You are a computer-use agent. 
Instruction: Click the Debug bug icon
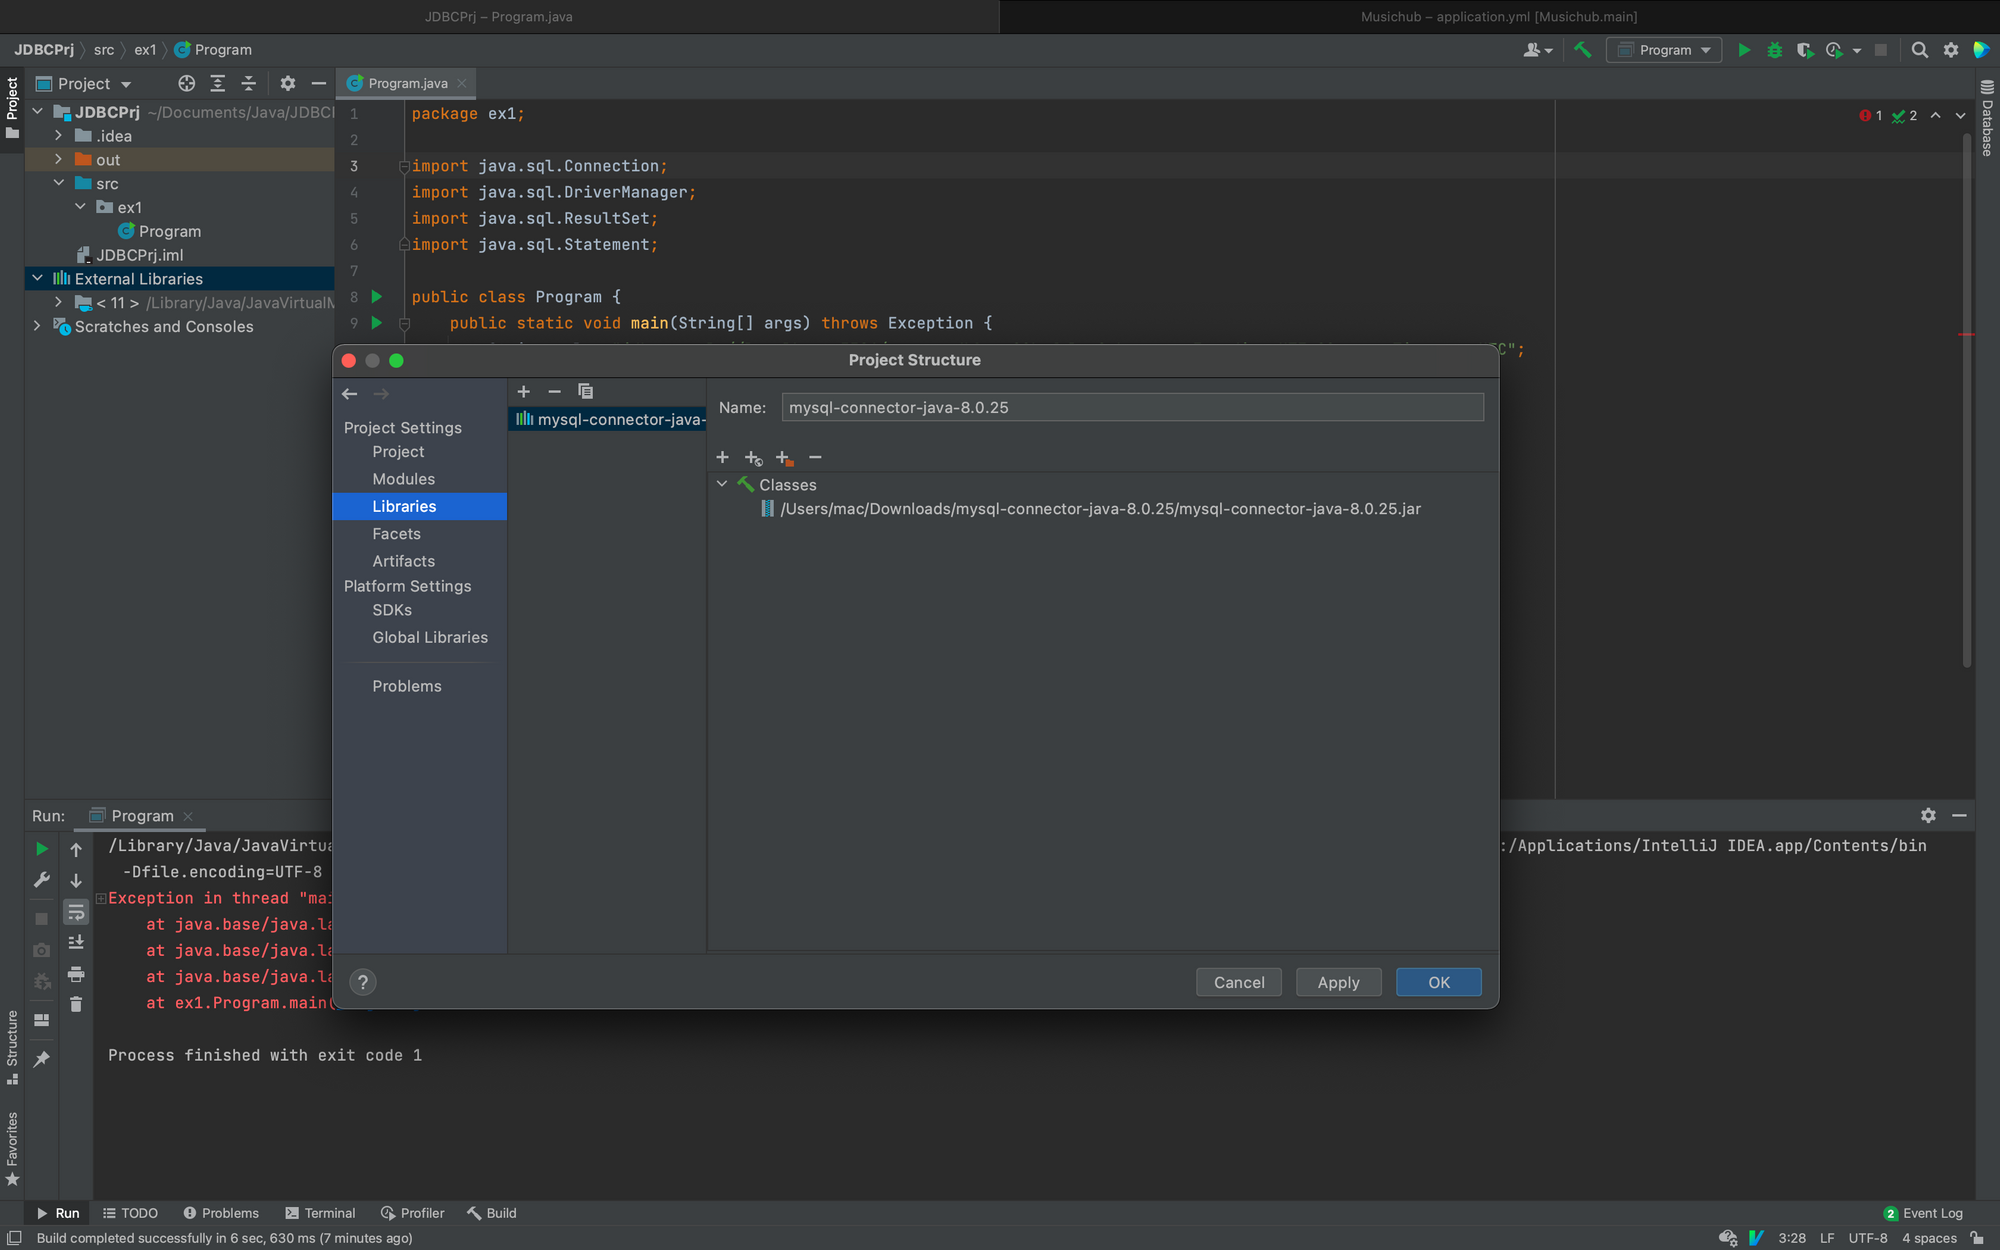click(x=1774, y=50)
